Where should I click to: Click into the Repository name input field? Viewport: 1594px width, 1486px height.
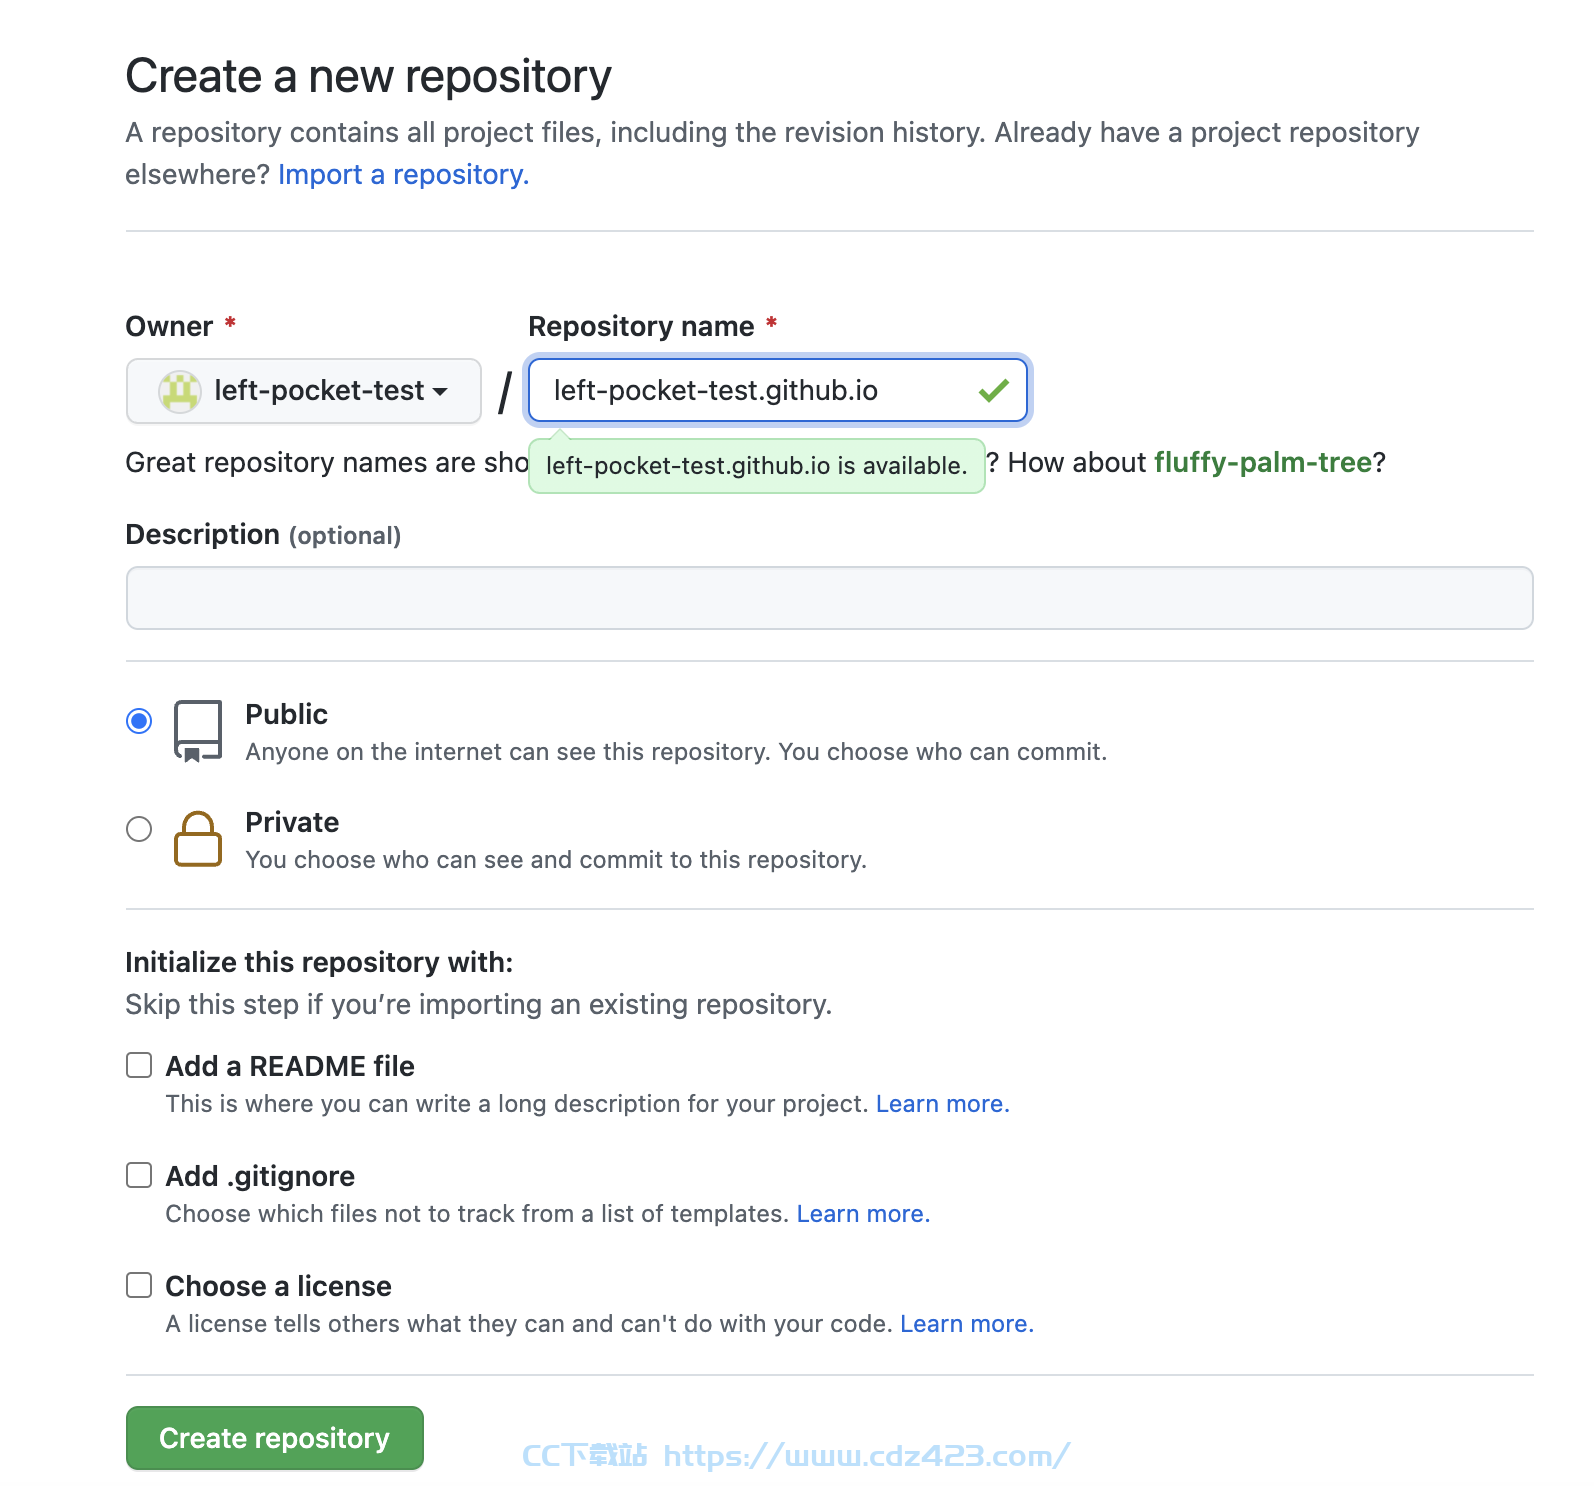click(778, 391)
